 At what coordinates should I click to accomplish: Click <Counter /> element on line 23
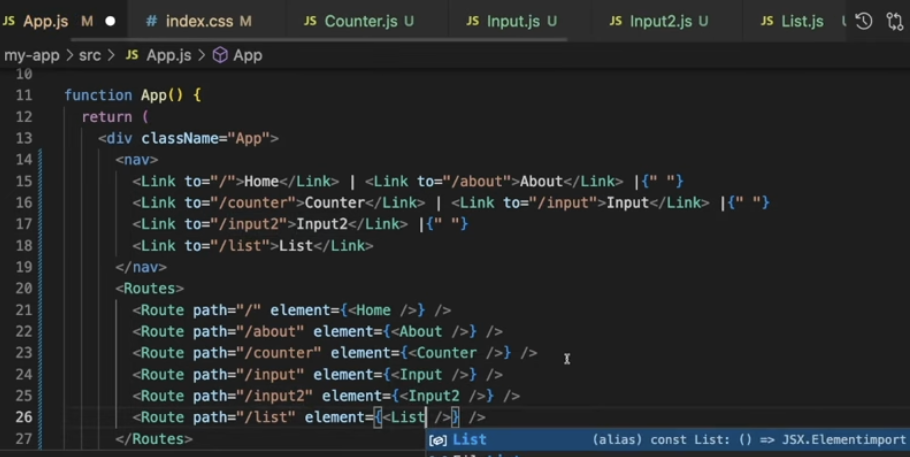[x=456, y=353]
